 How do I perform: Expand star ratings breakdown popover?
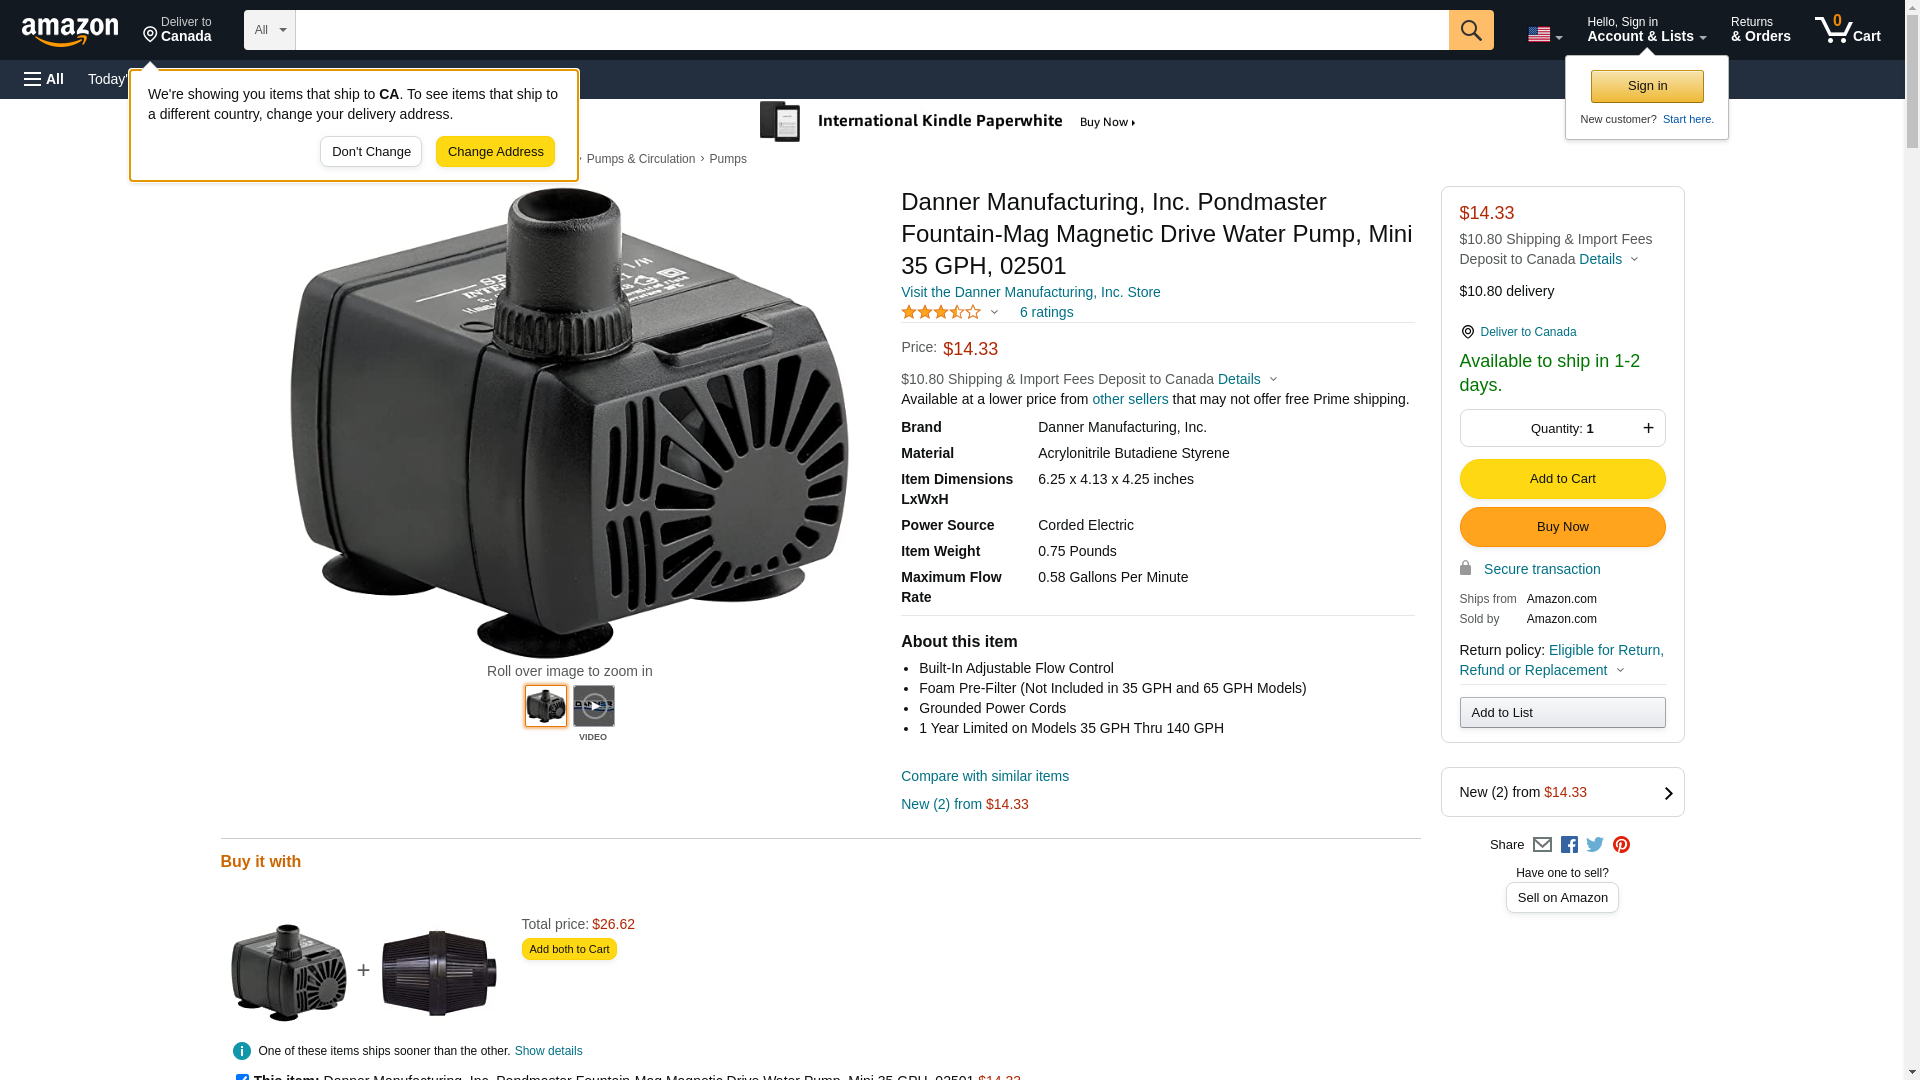pyautogui.click(x=950, y=312)
